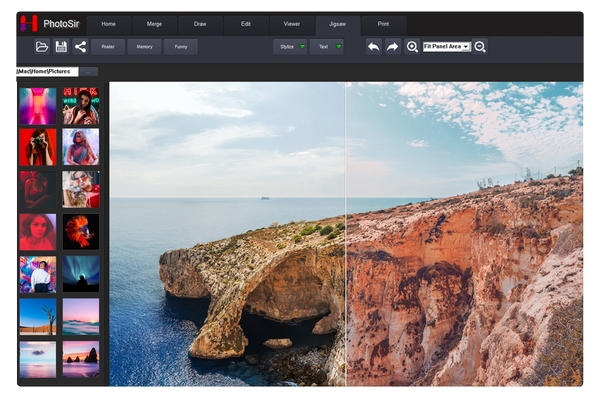Open the Text dropdown

(x=326, y=46)
